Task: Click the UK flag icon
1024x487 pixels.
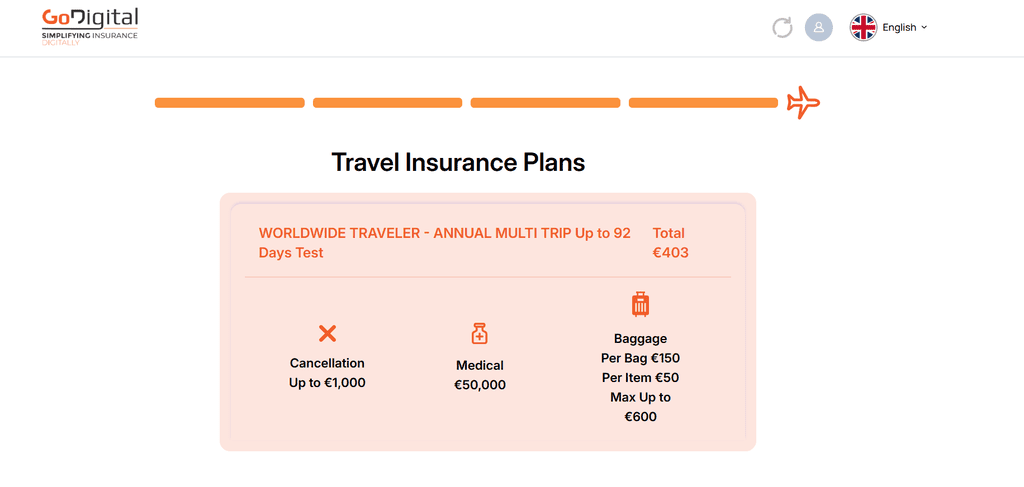Action: (863, 27)
